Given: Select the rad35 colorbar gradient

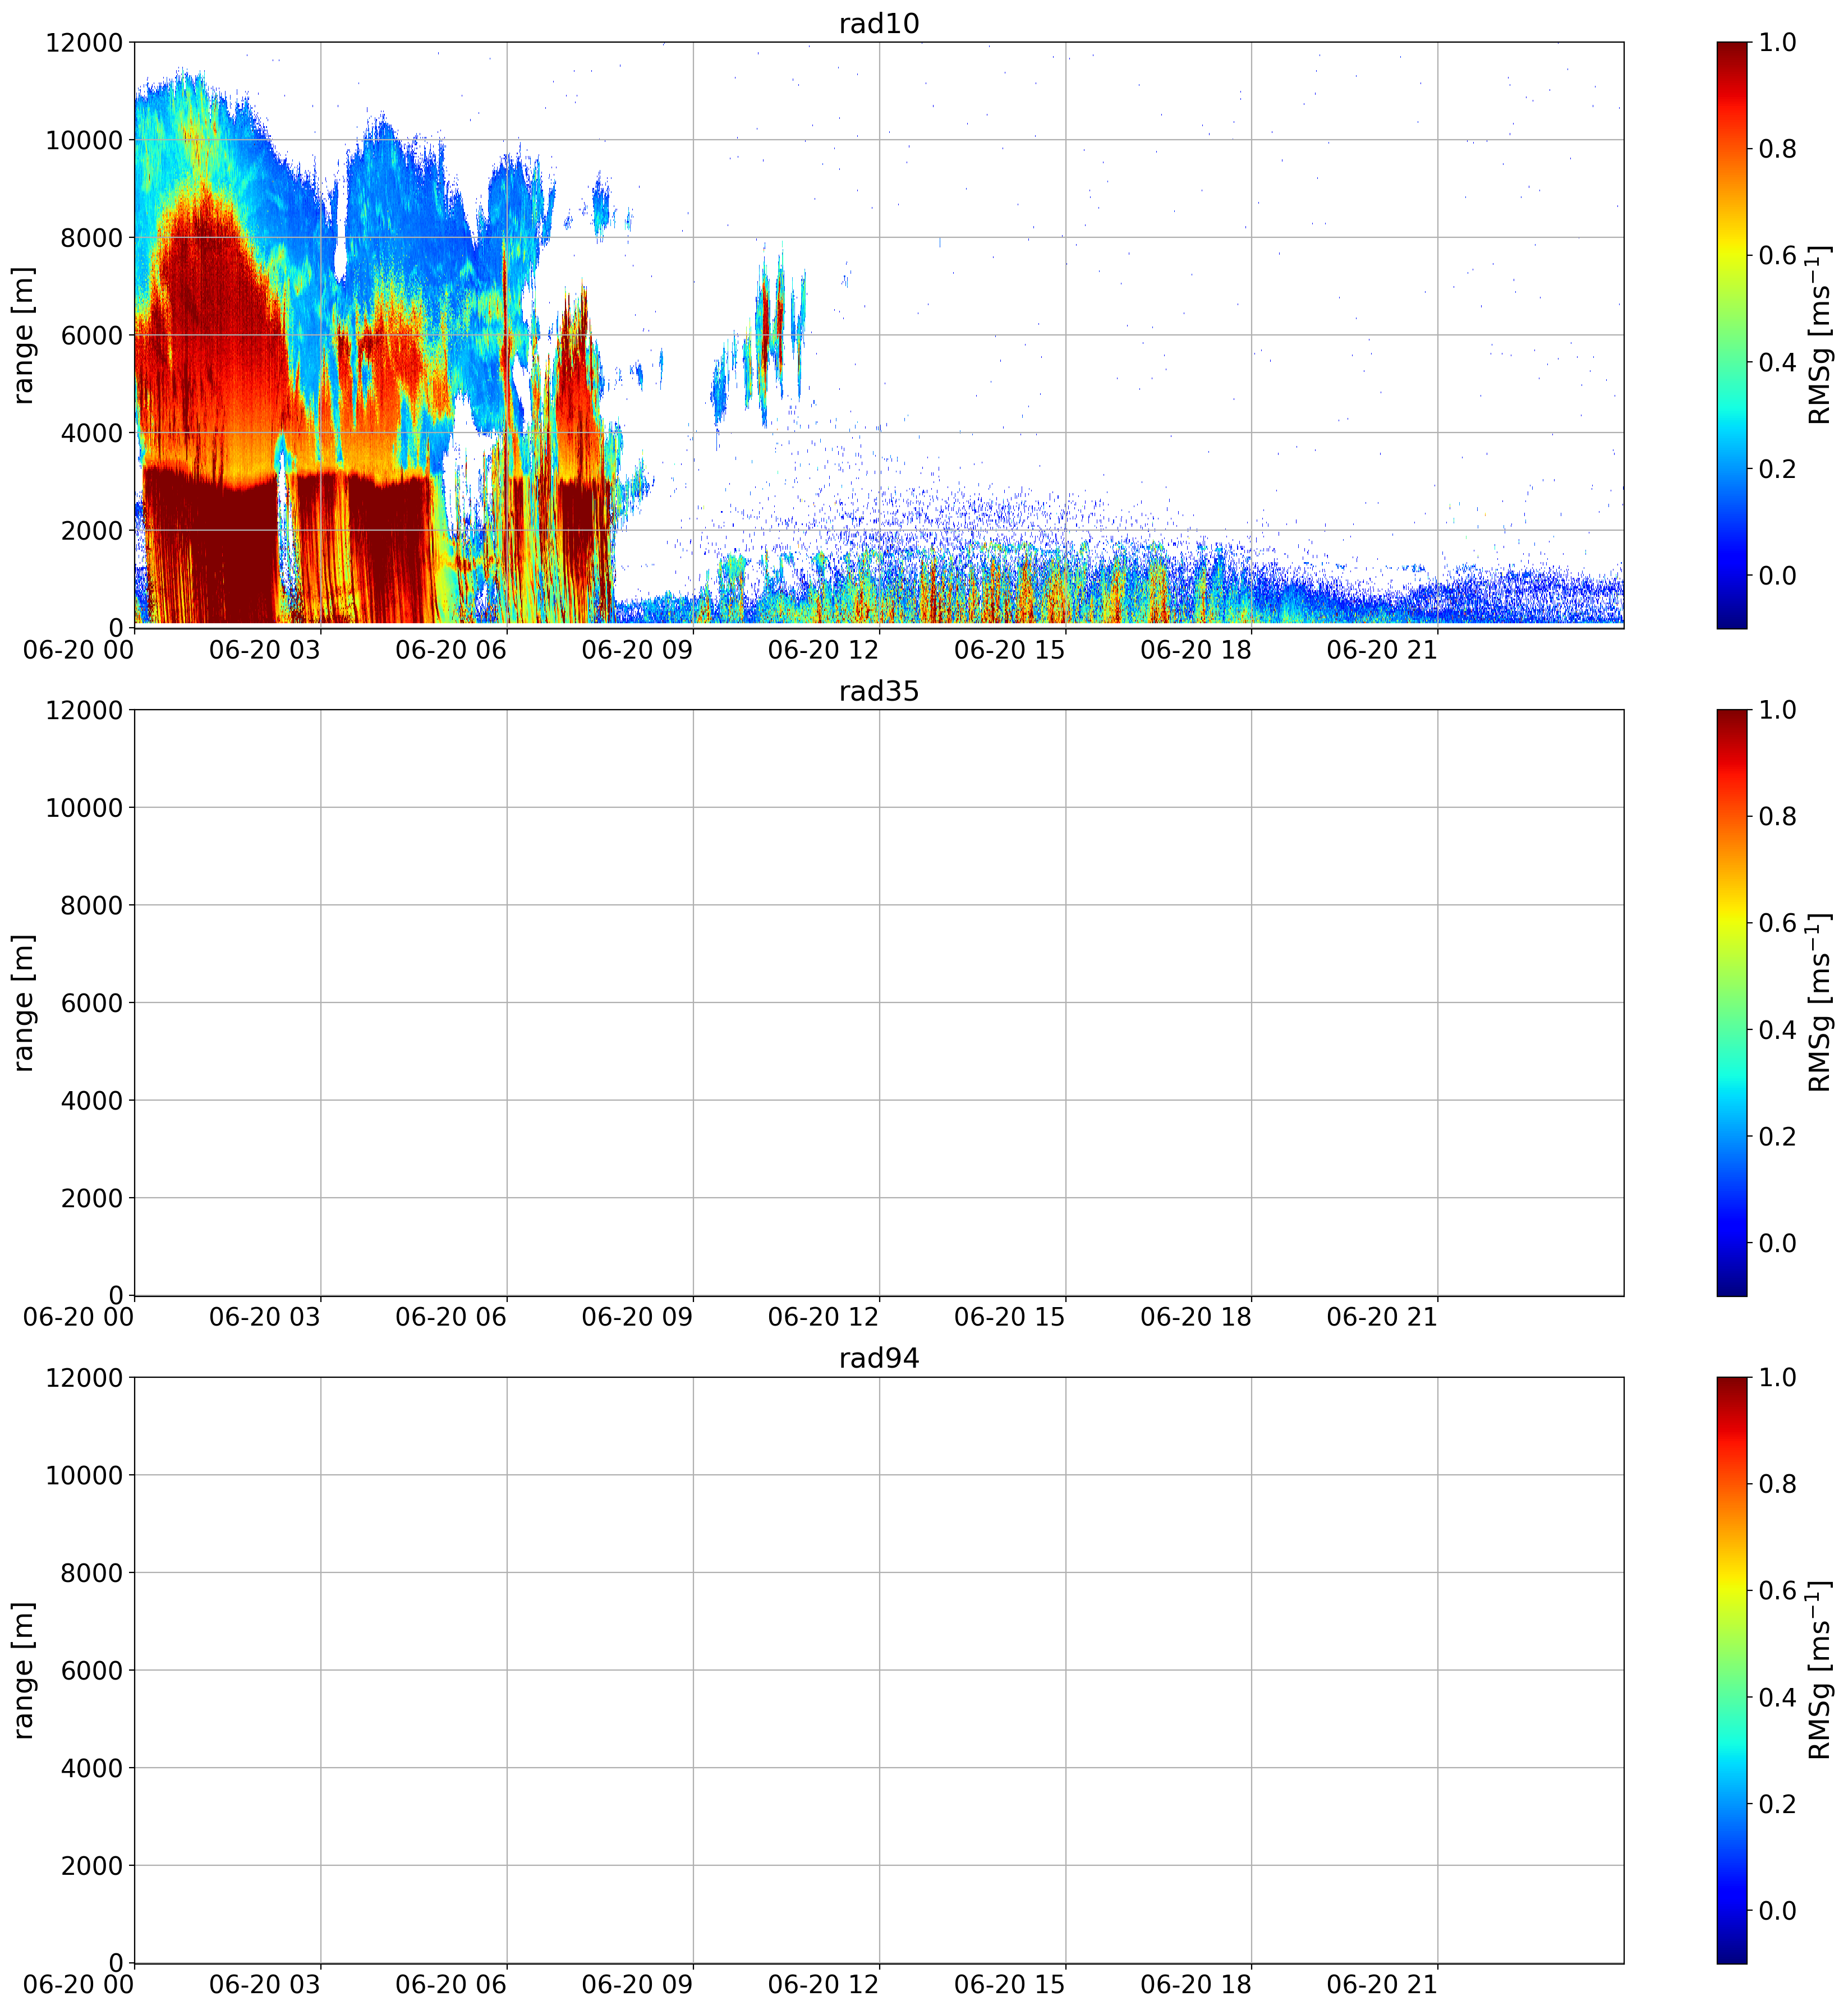Looking at the screenshot, I should 1731,1002.
